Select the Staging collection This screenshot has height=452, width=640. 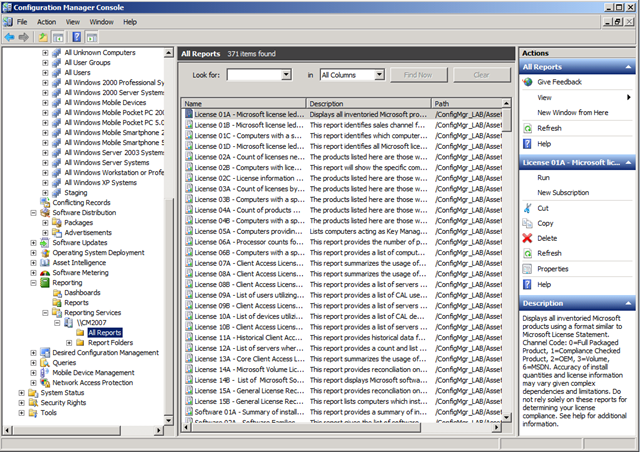pos(76,193)
